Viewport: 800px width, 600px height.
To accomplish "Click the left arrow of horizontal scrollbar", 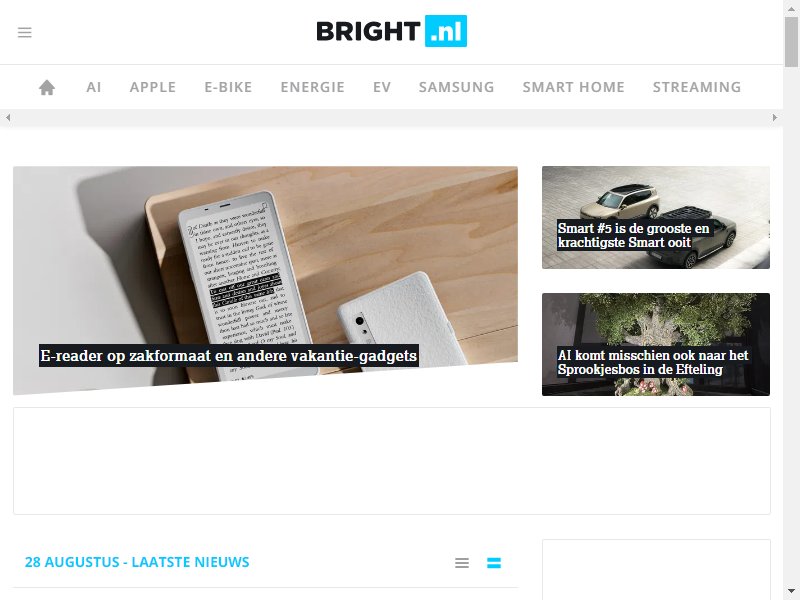I will tap(8, 117).
